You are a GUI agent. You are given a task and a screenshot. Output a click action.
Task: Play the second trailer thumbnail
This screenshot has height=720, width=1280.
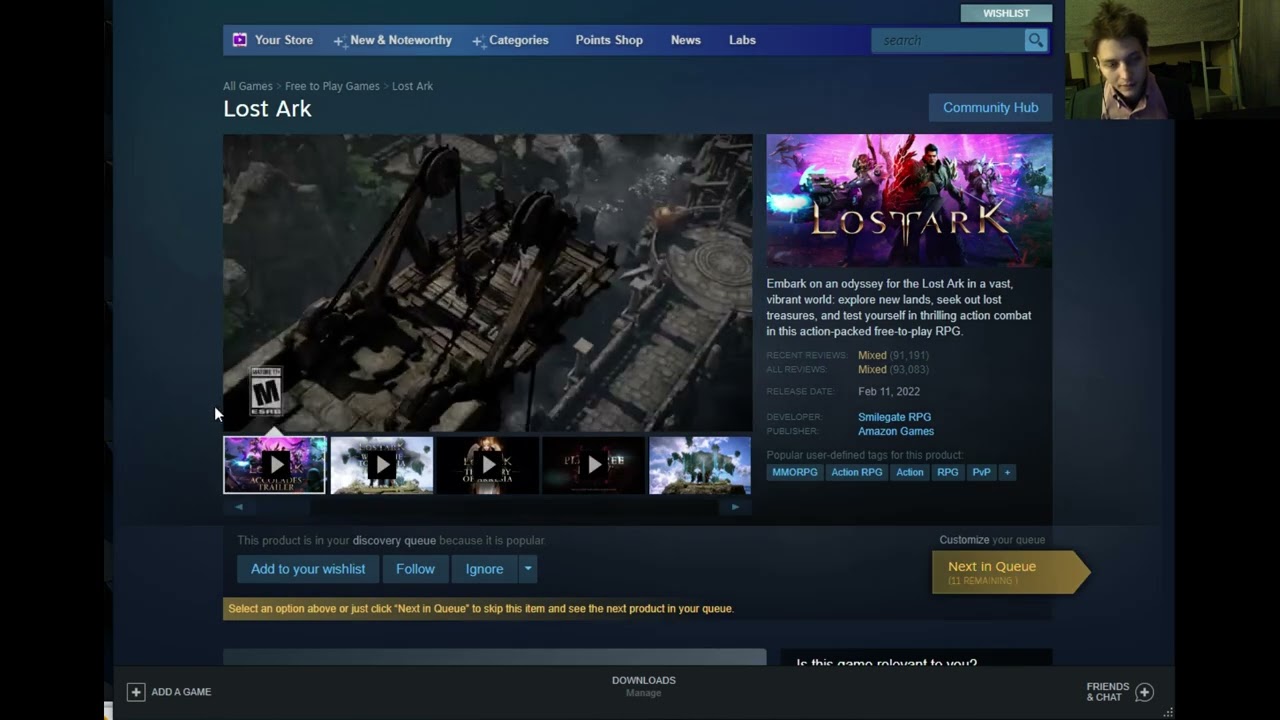(382, 465)
